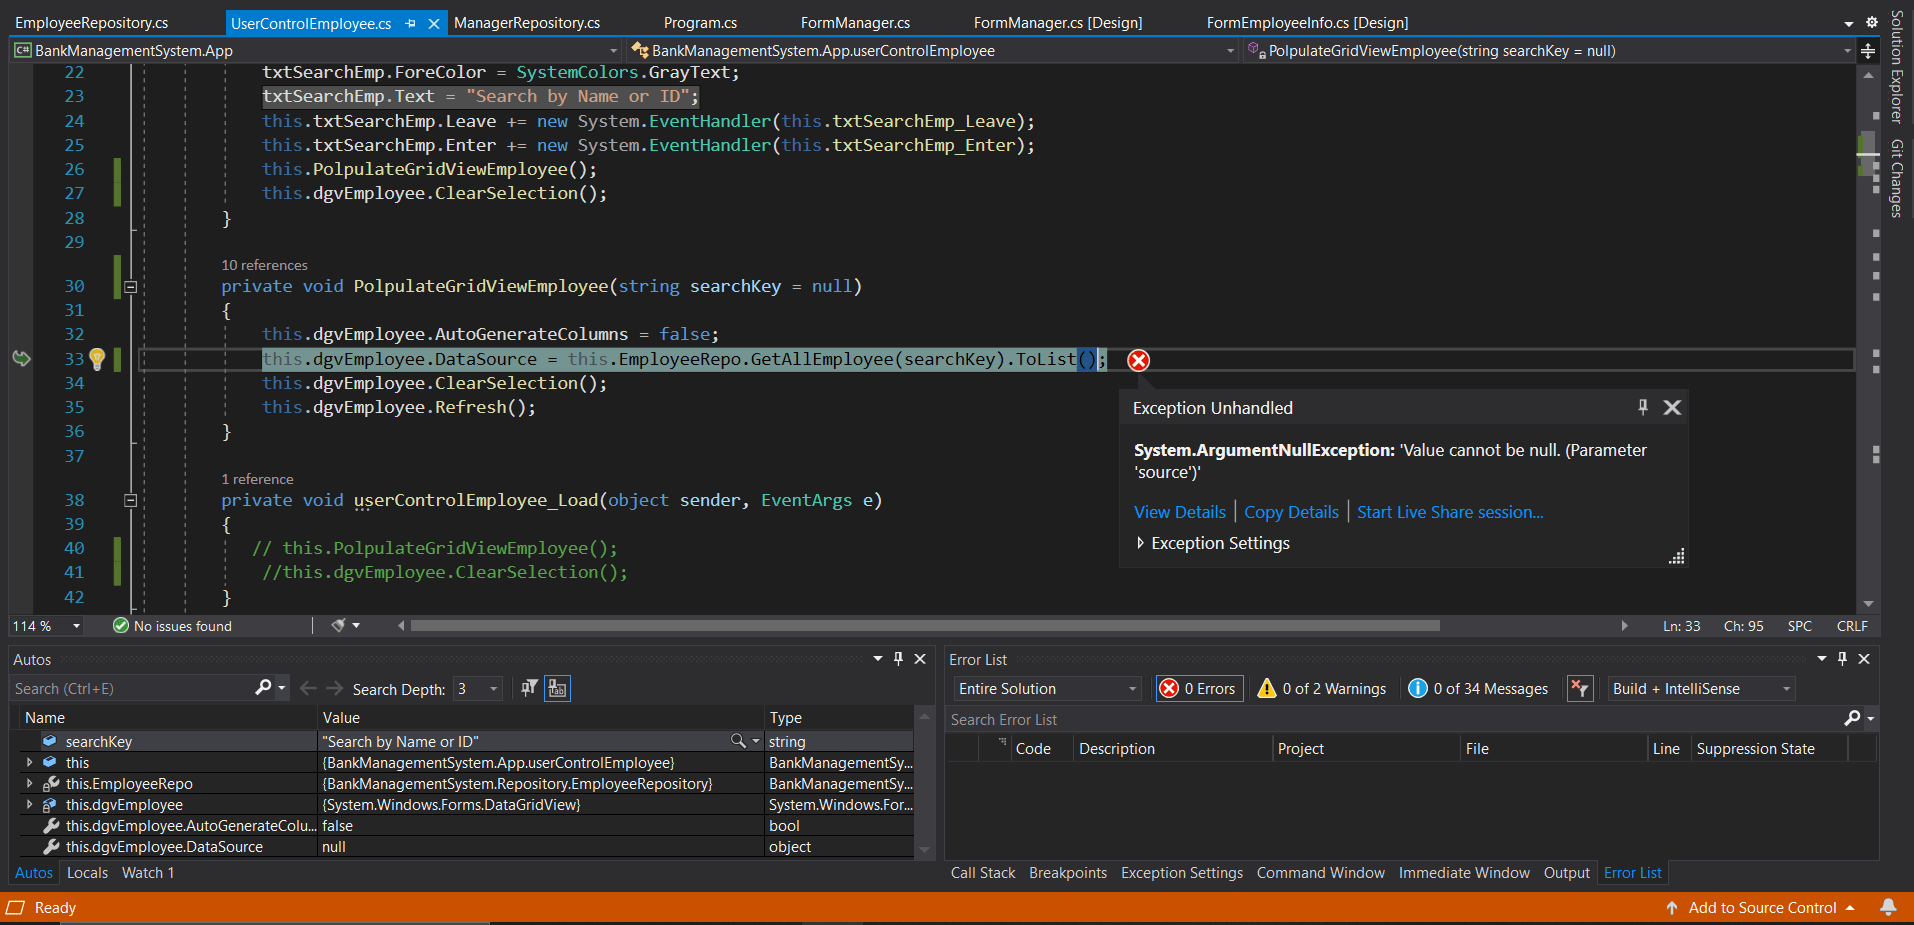
Task: Open the Entire Solution scope dropdown
Action: point(1046,688)
